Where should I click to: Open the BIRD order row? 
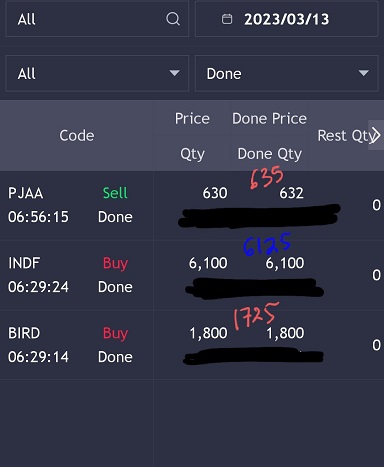tap(192, 345)
